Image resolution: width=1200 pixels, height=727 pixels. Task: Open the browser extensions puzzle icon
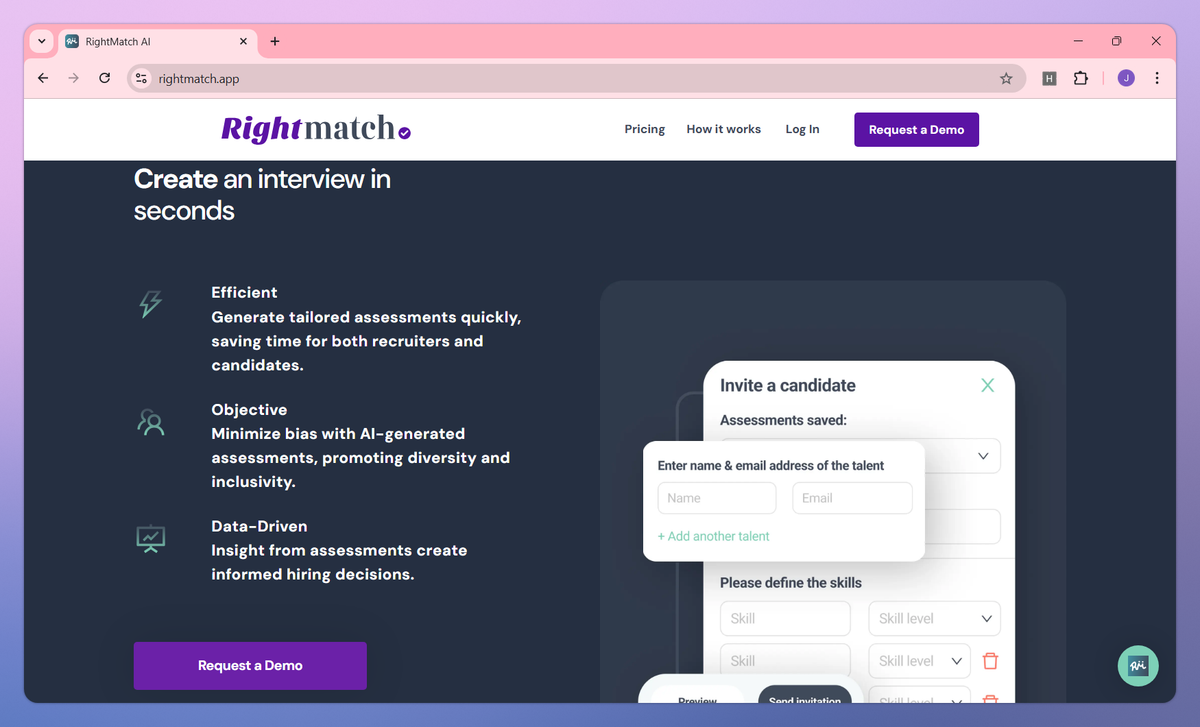pos(1081,78)
